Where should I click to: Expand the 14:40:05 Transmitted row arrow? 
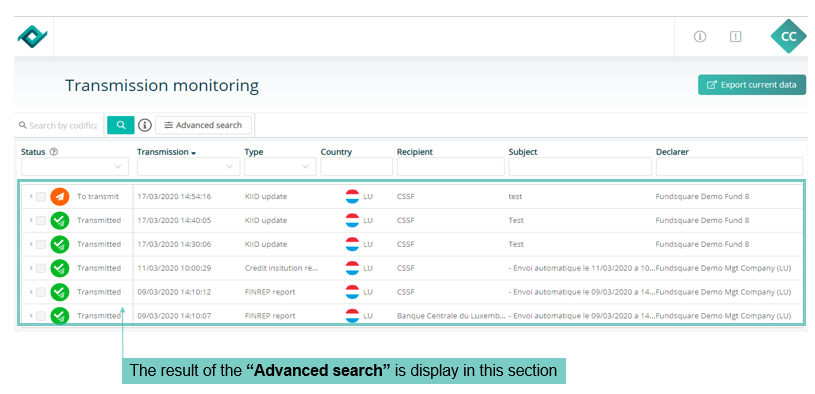31,220
